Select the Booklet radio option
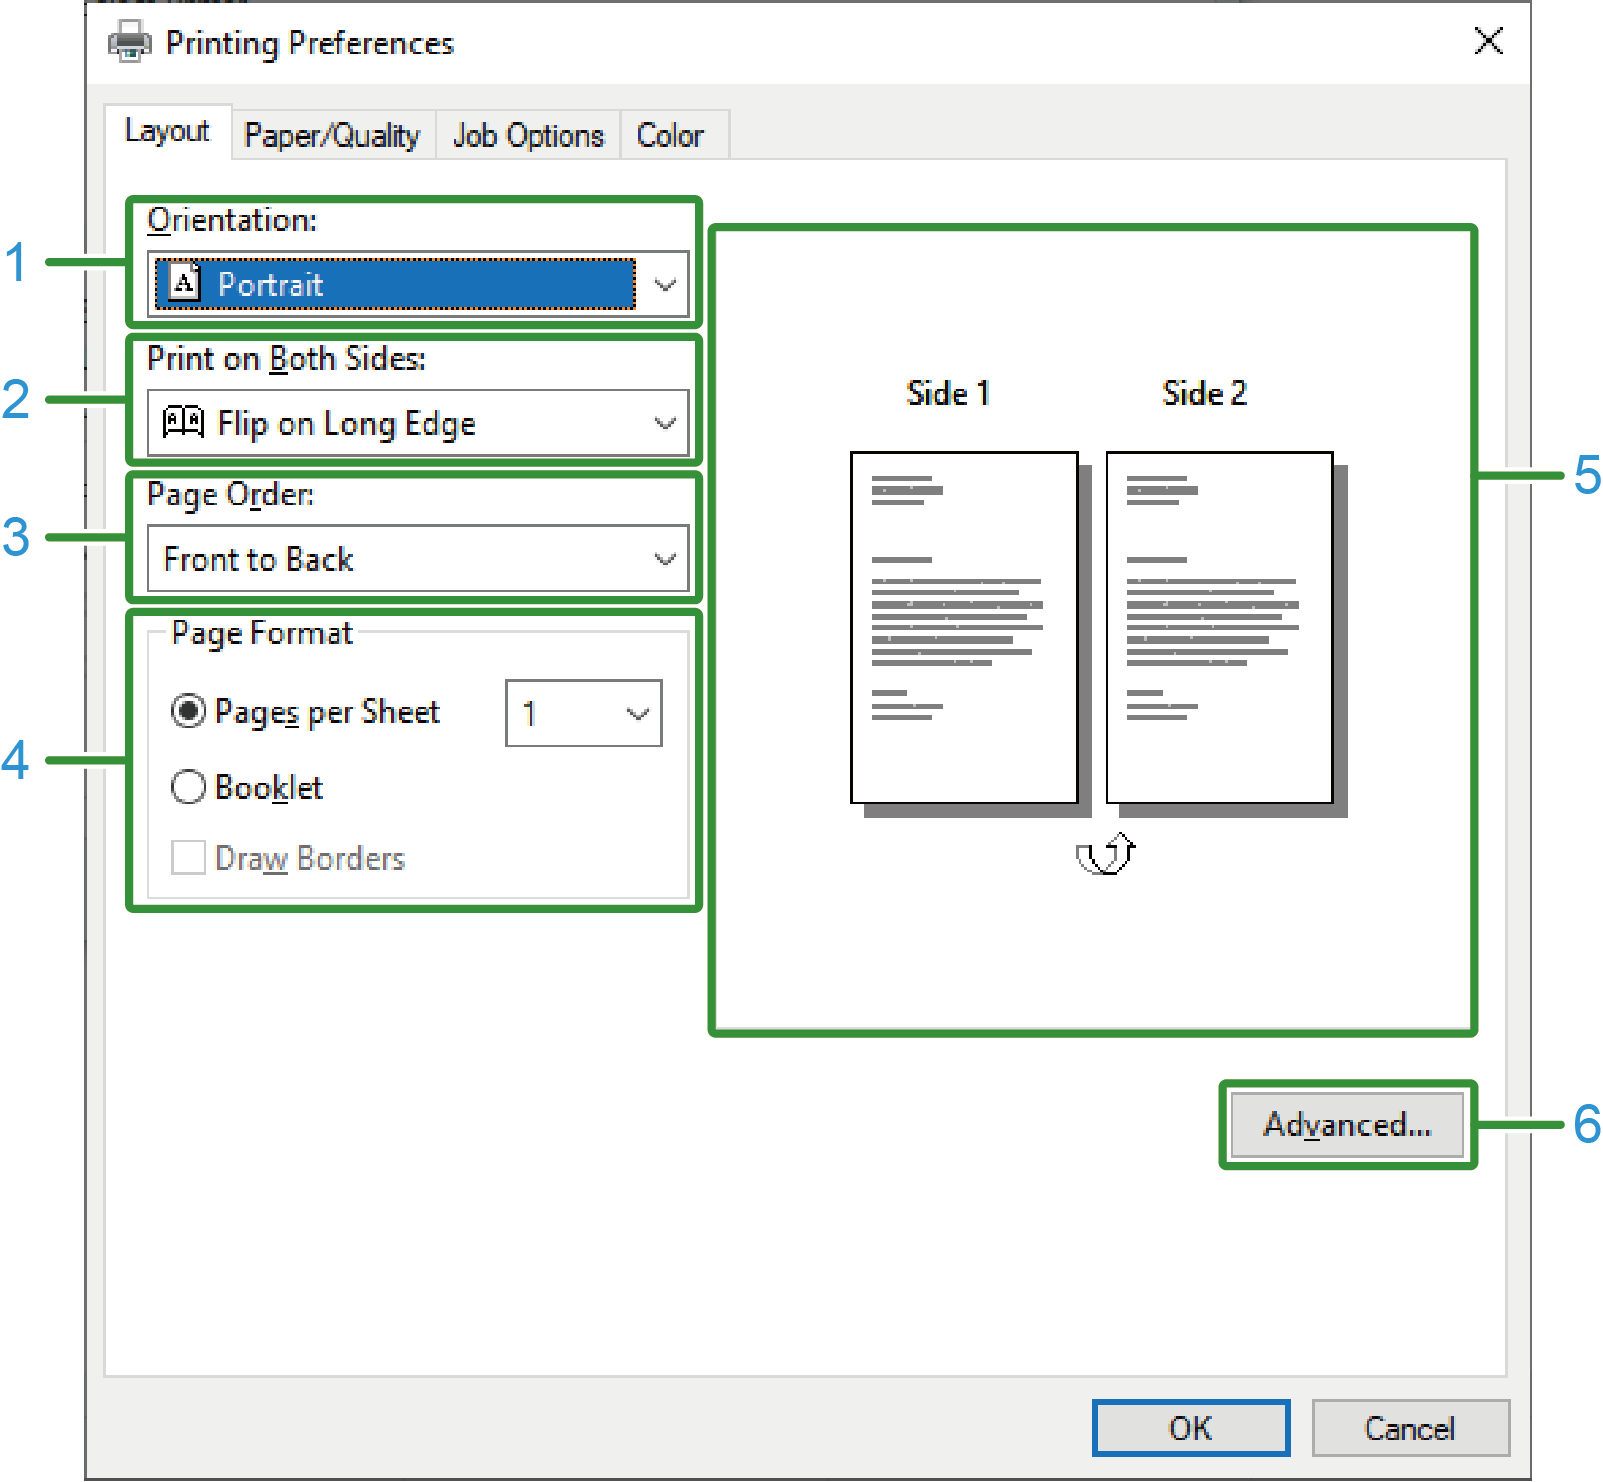The height and width of the screenshot is (1482, 1603). coord(188,787)
